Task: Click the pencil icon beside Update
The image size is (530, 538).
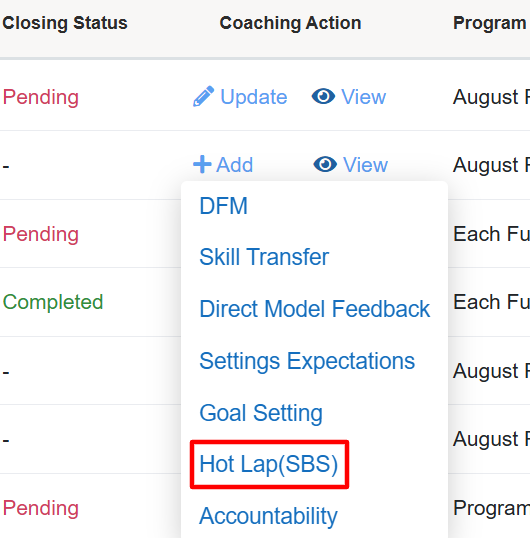Action: (203, 96)
